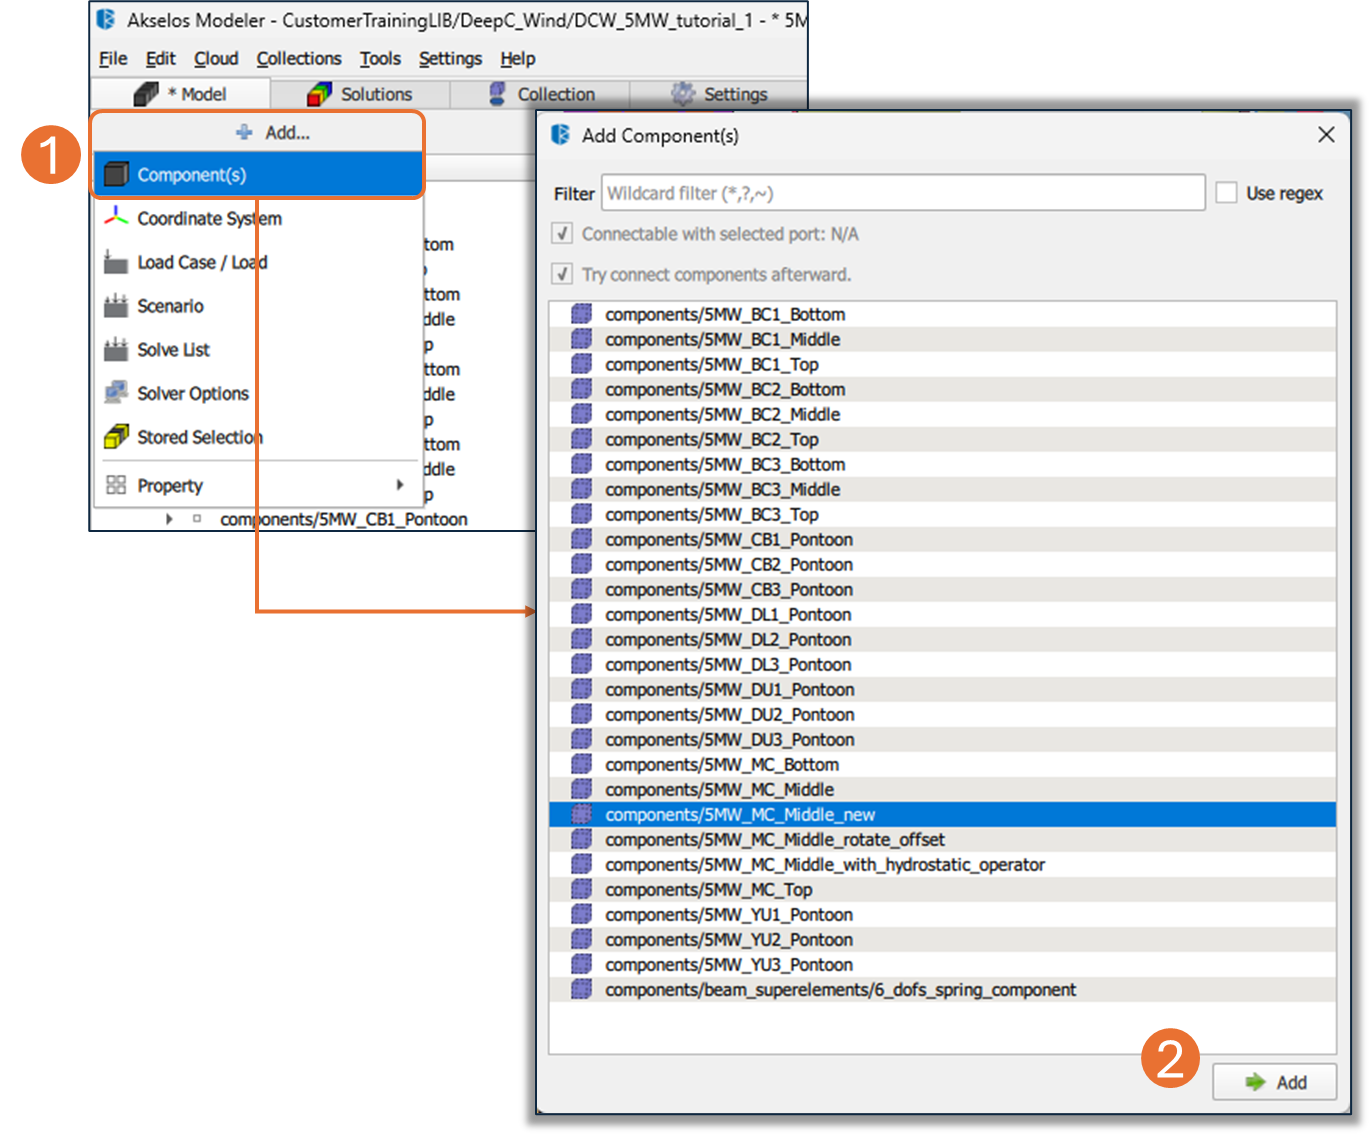Select components/5MW_BC1_Middle in list
The height and width of the screenshot is (1136, 1371).
pyautogui.click(x=942, y=339)
